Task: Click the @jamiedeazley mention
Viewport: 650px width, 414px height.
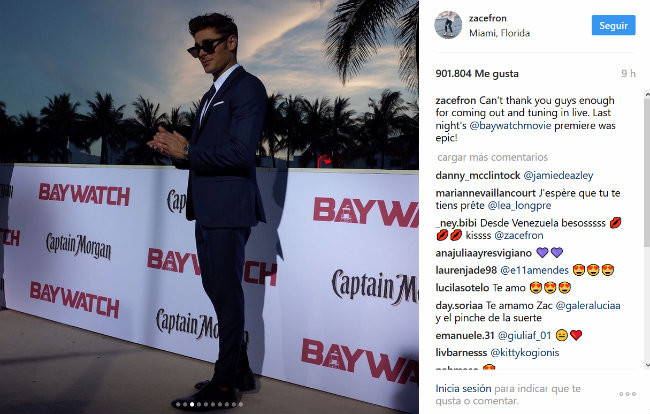Action: (x=558, y=176)
